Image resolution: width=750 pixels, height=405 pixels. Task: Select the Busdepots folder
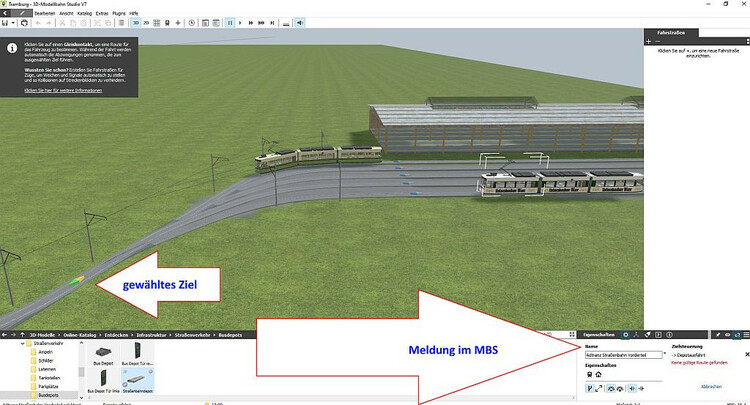coord(48,395)
